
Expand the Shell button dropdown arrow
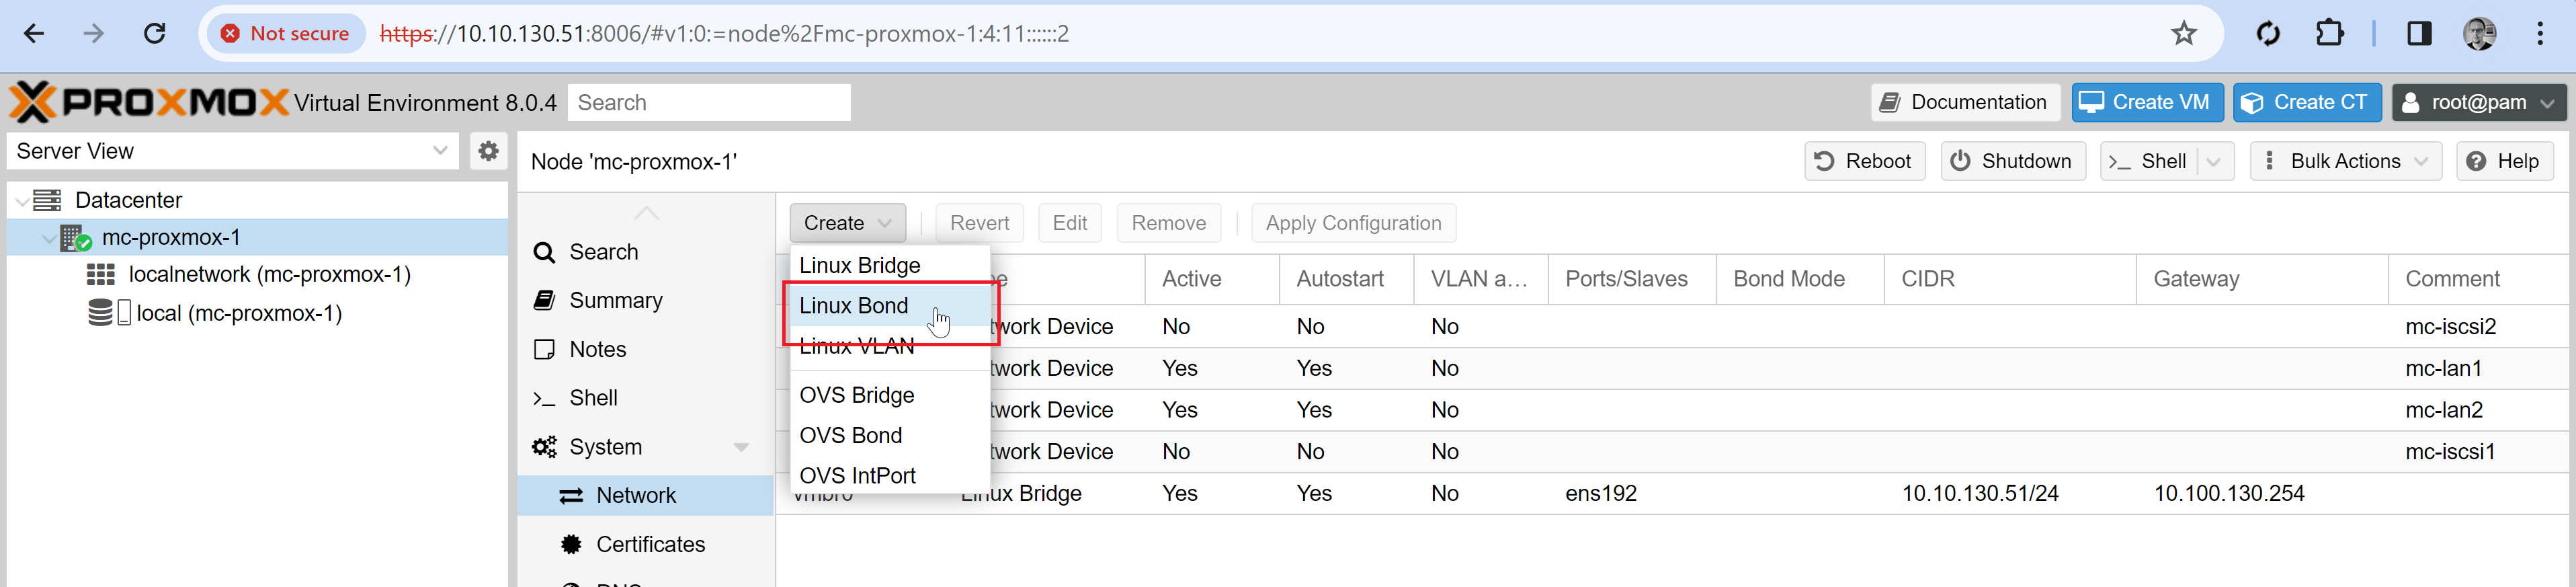click(x=2214, y=161)
